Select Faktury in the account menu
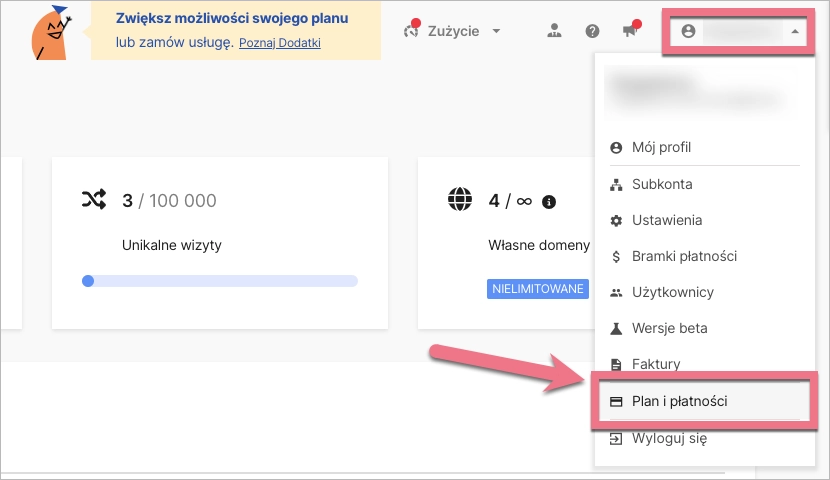This screenshot has width=830, height=480. [x=656, y=364]
